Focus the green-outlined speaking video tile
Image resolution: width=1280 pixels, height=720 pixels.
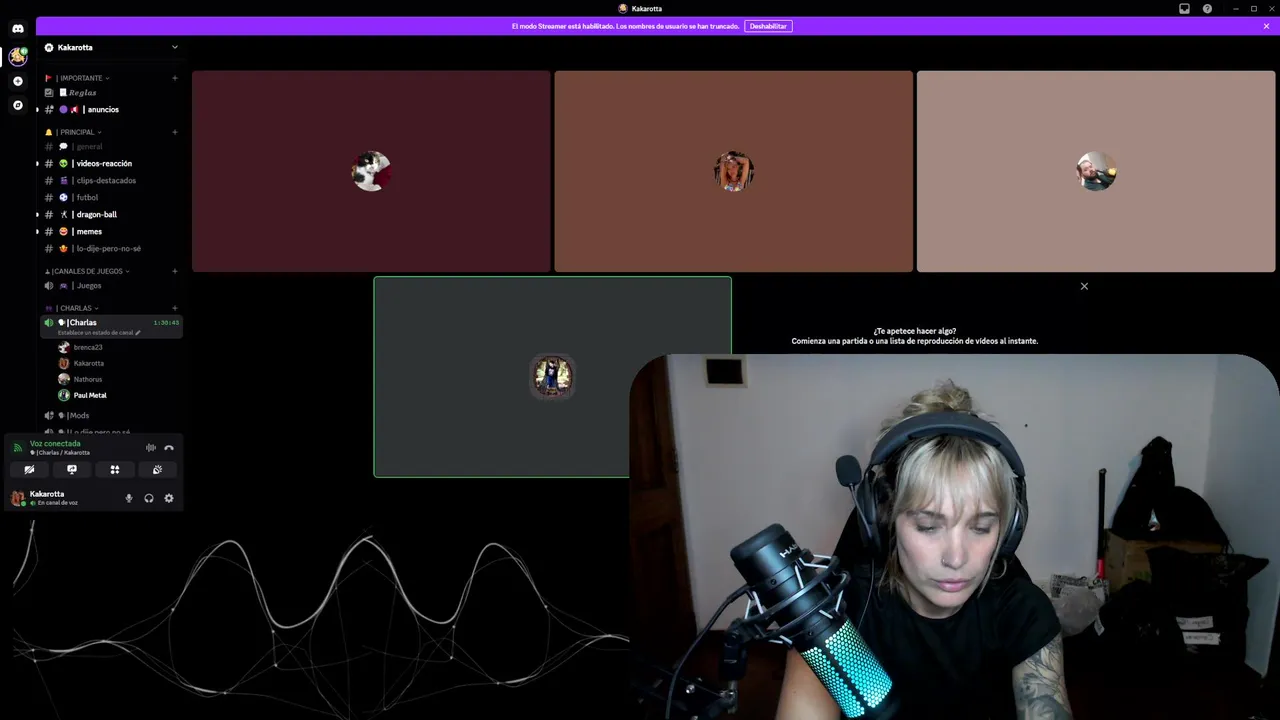coord(552,376)
